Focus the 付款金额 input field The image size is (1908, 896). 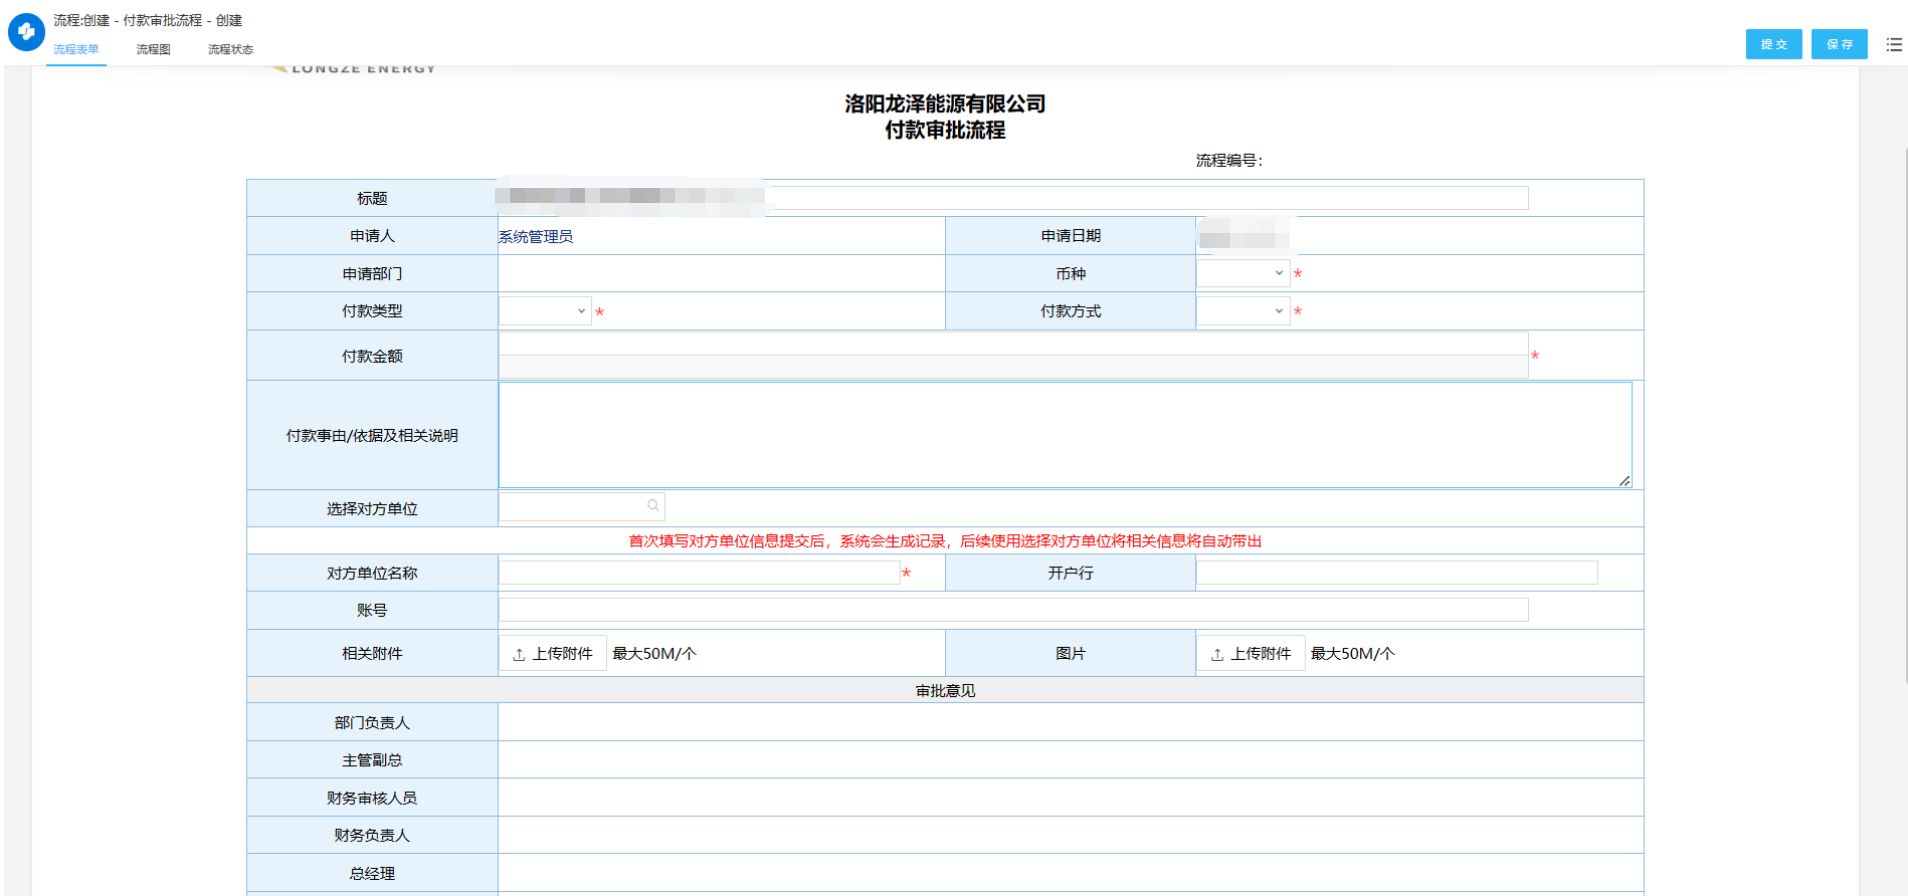[1012, 344]
